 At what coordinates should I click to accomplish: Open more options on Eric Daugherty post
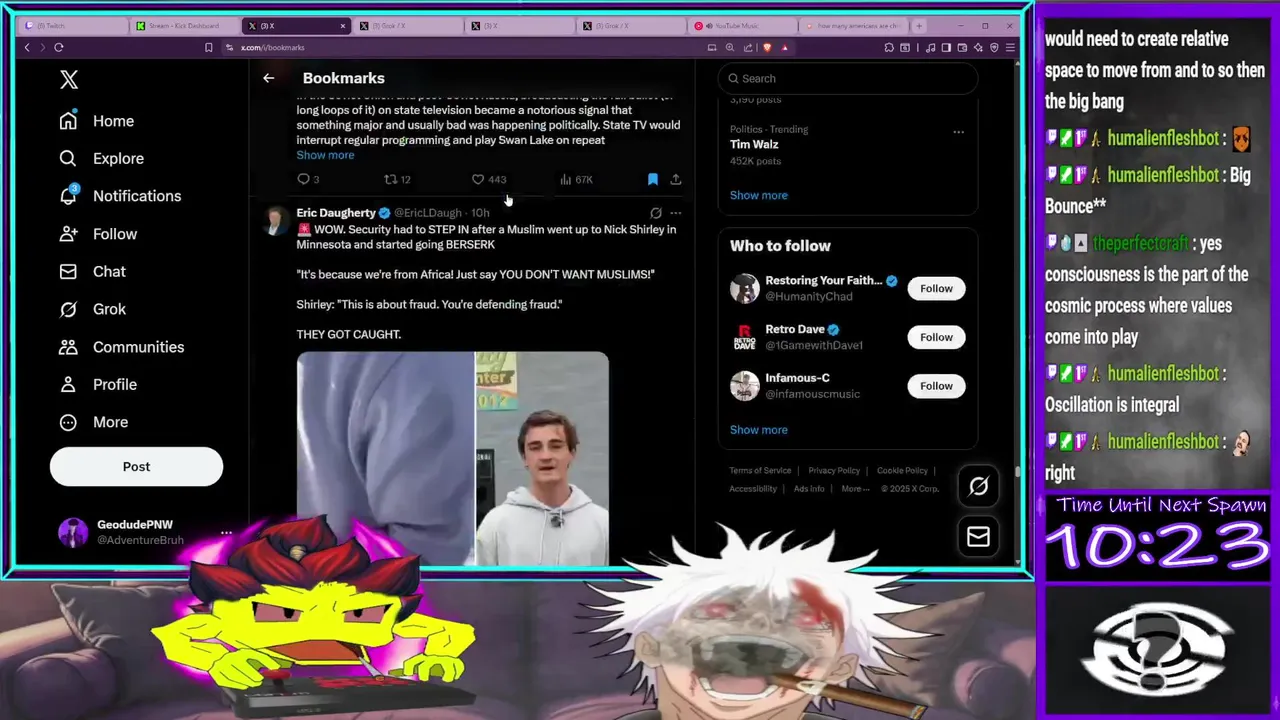click(x=676, y=213)
